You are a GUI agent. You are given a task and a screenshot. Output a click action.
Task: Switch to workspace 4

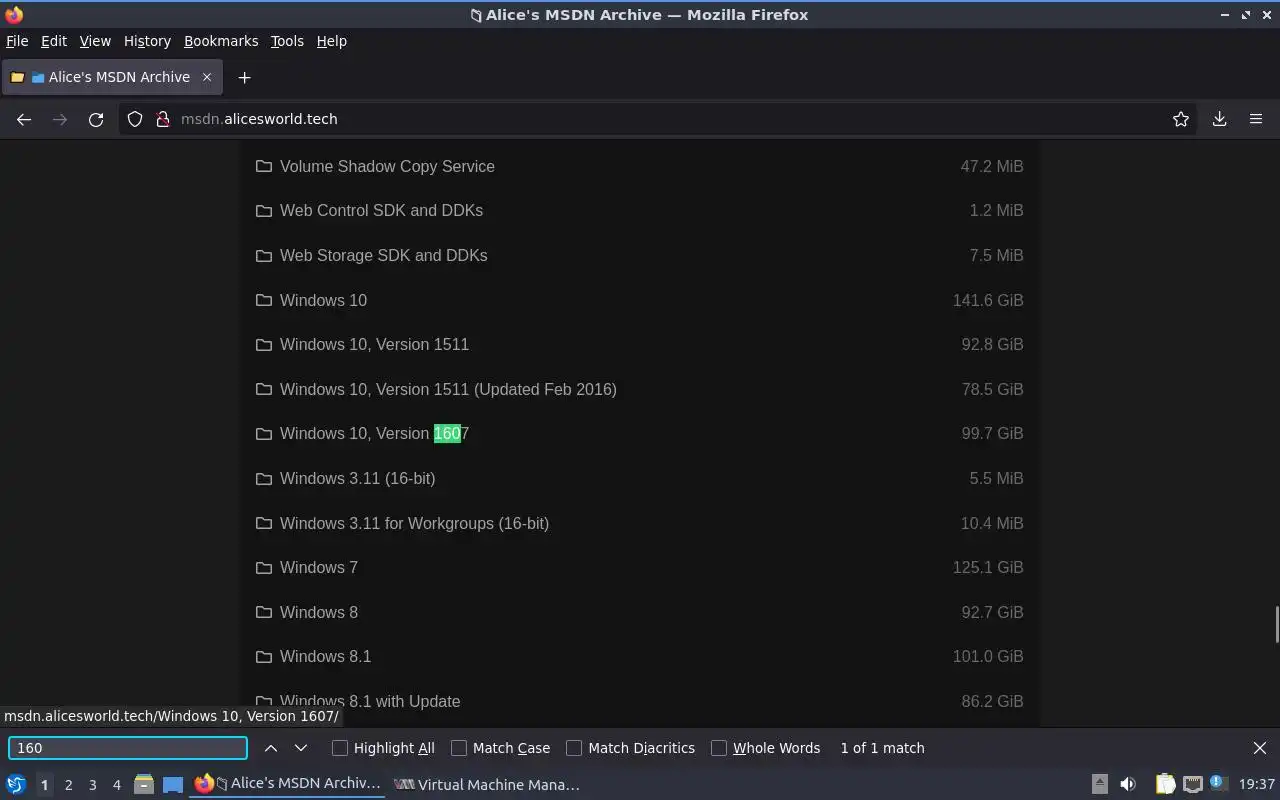(117, 785)
